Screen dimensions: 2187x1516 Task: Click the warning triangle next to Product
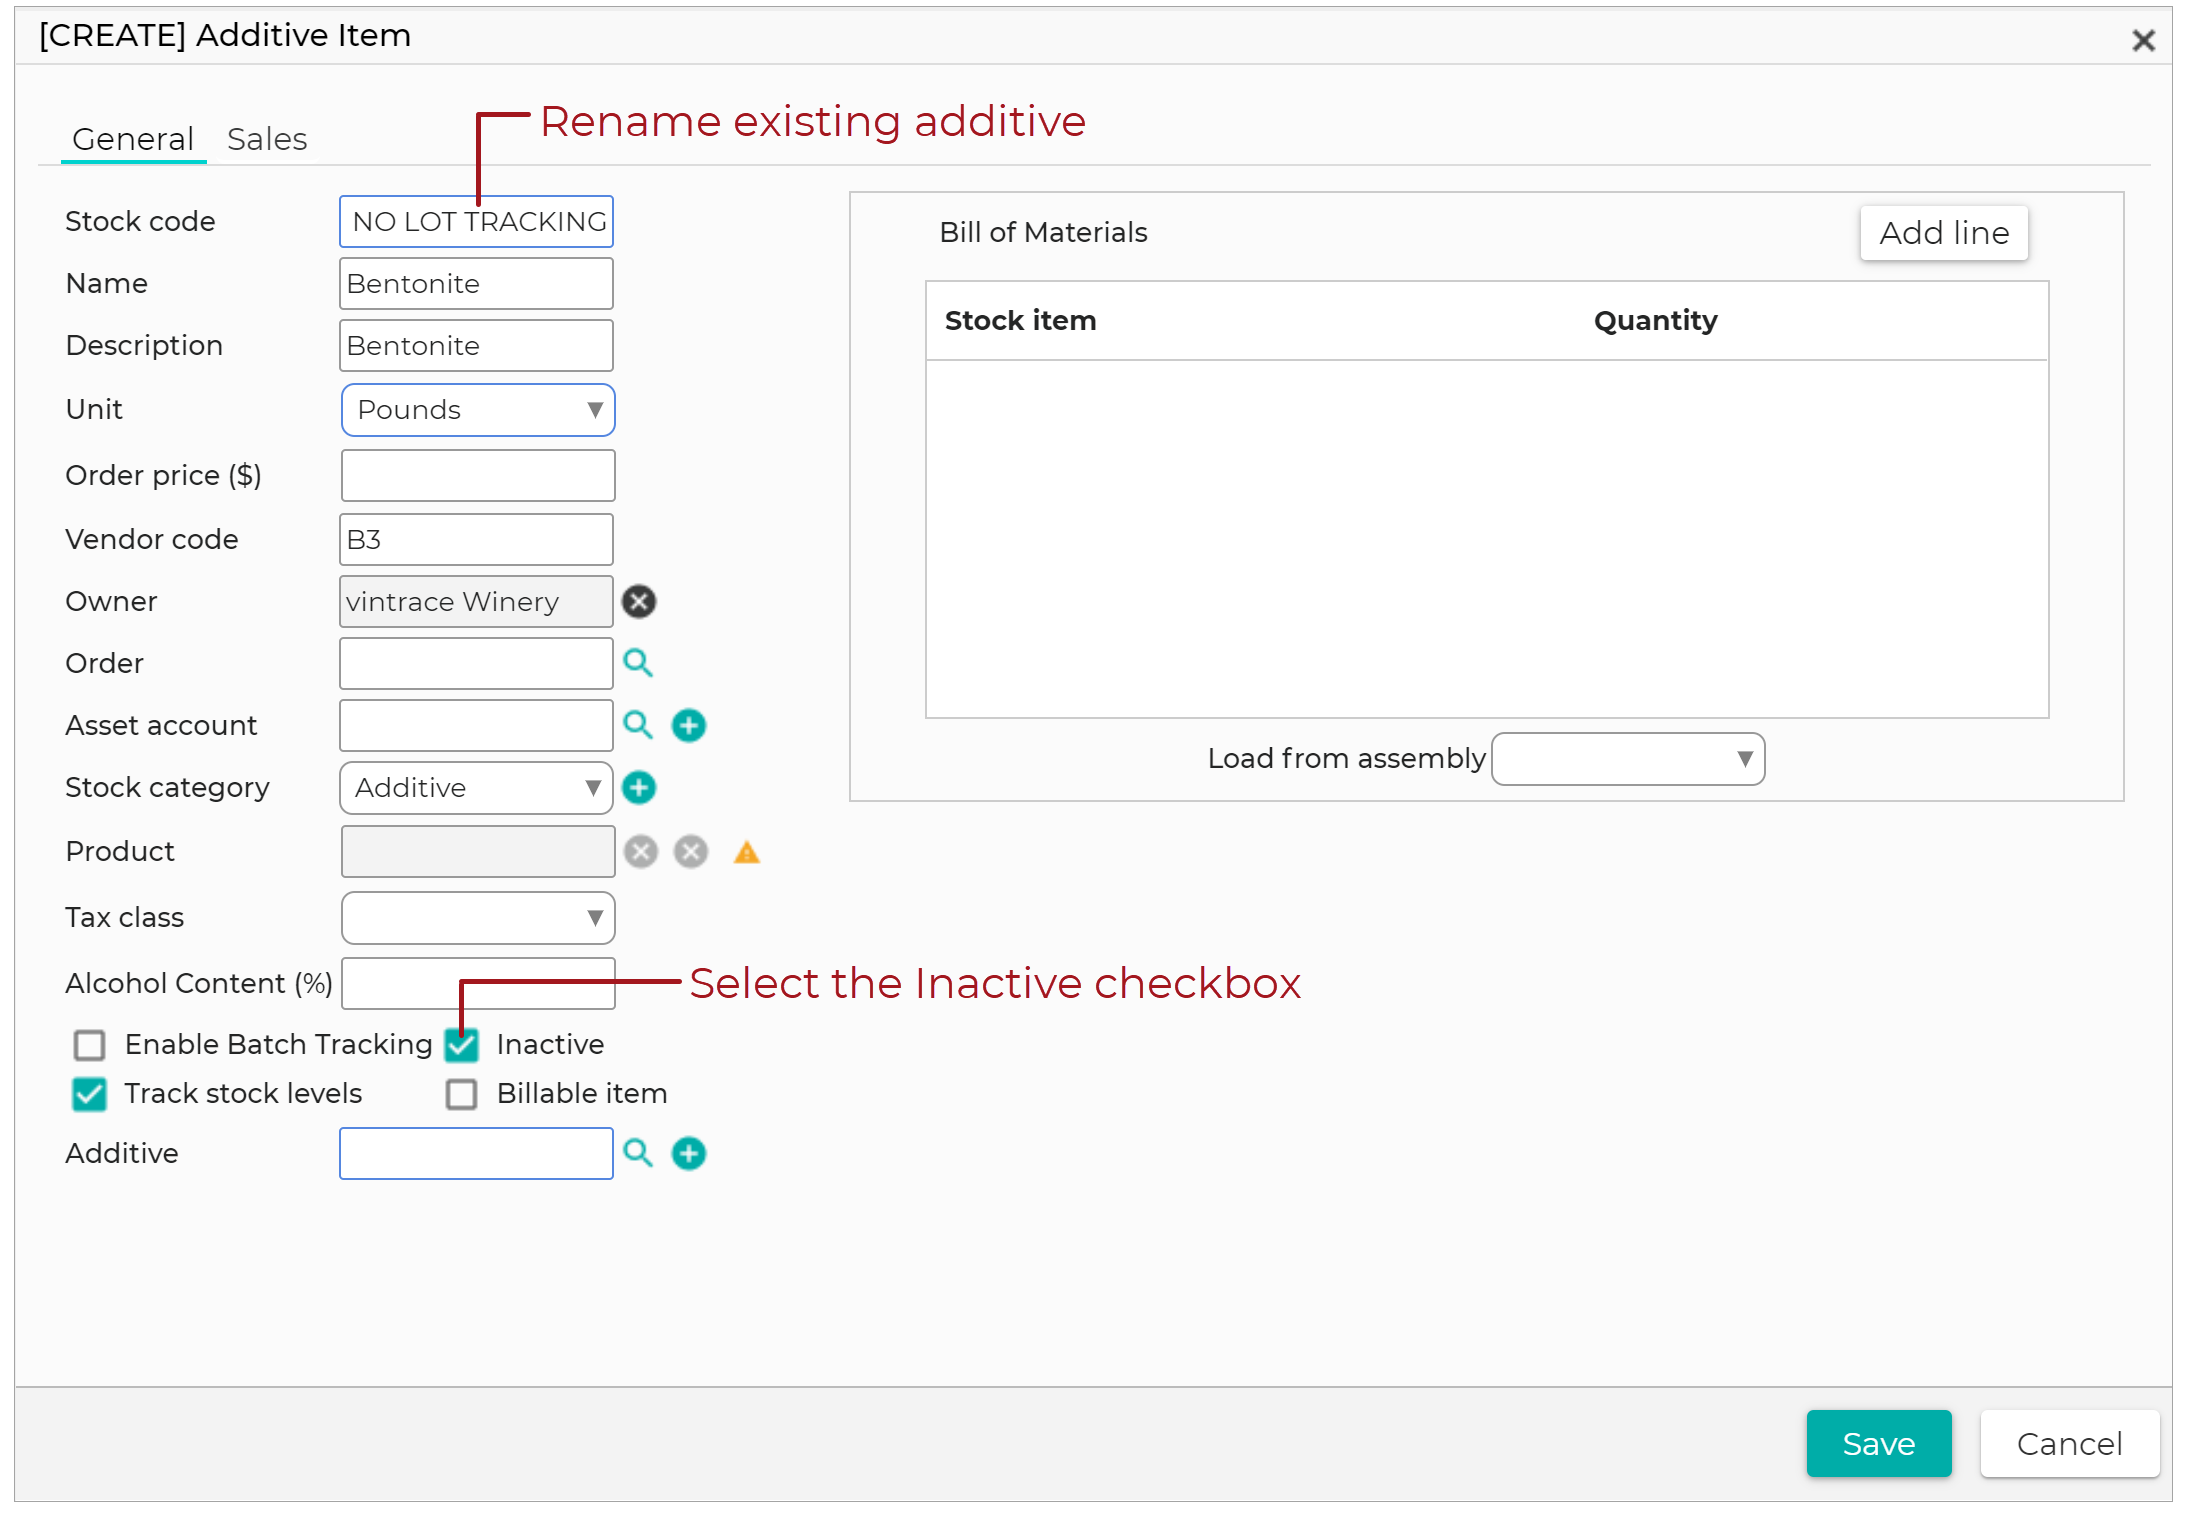(x=747, y=851)
